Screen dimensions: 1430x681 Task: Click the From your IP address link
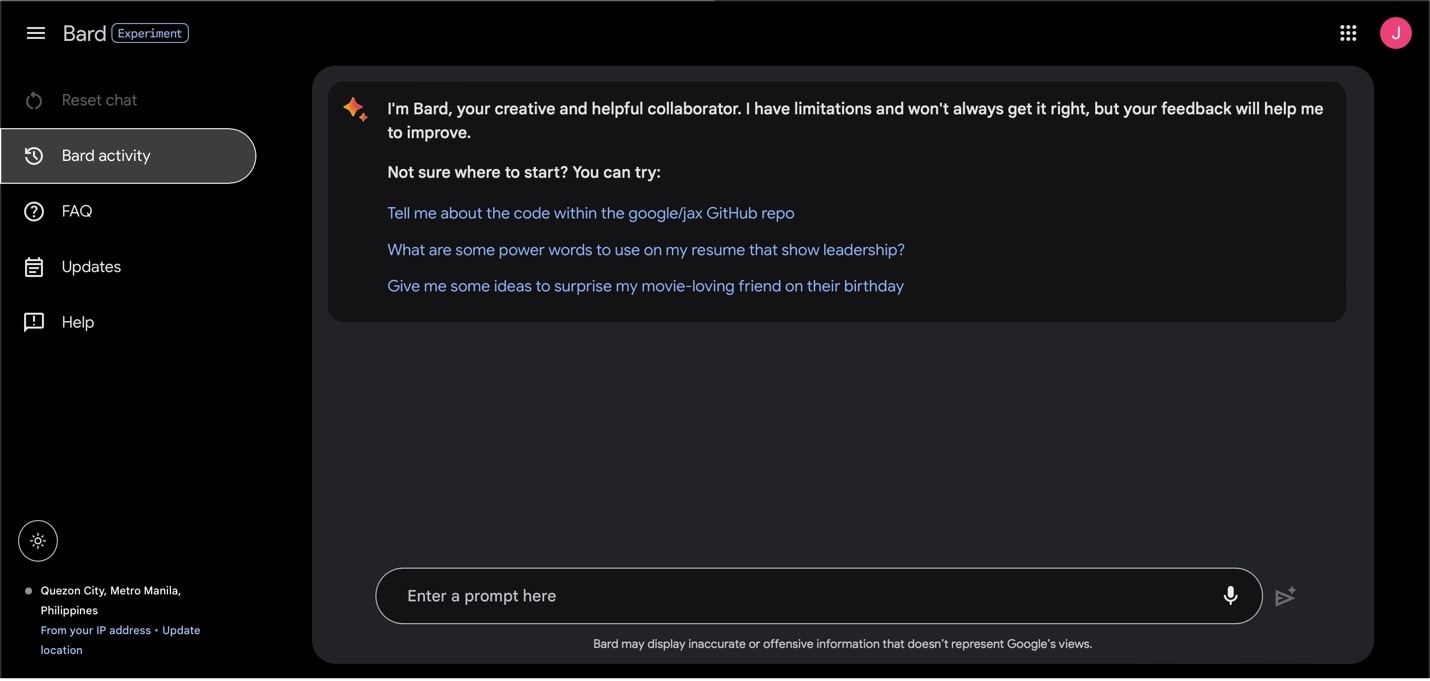tap(95, 630)
